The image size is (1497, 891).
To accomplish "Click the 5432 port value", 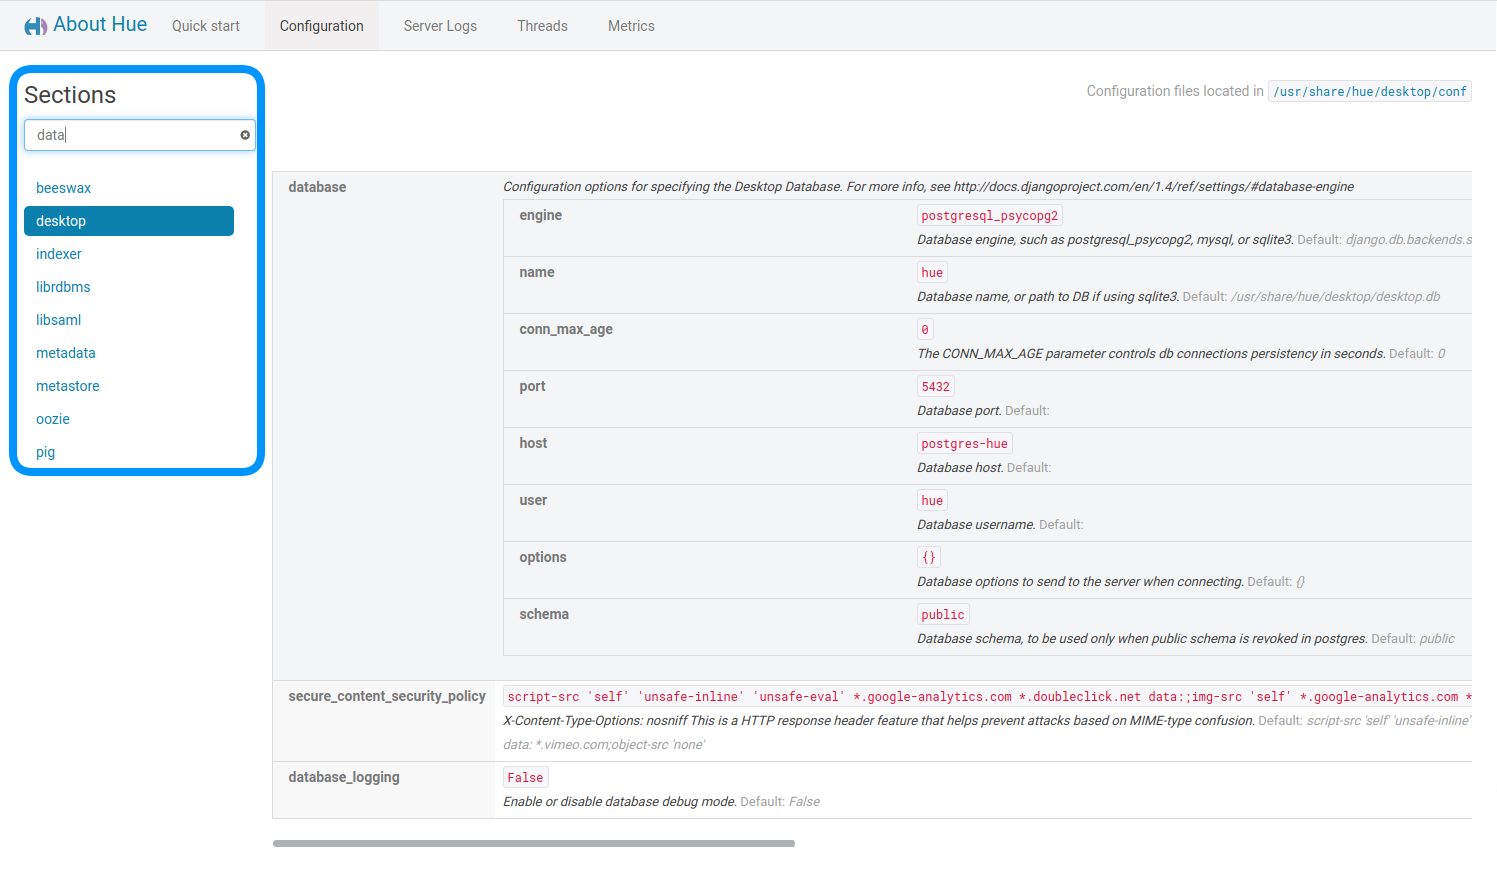I will click(x=936, y=387).
